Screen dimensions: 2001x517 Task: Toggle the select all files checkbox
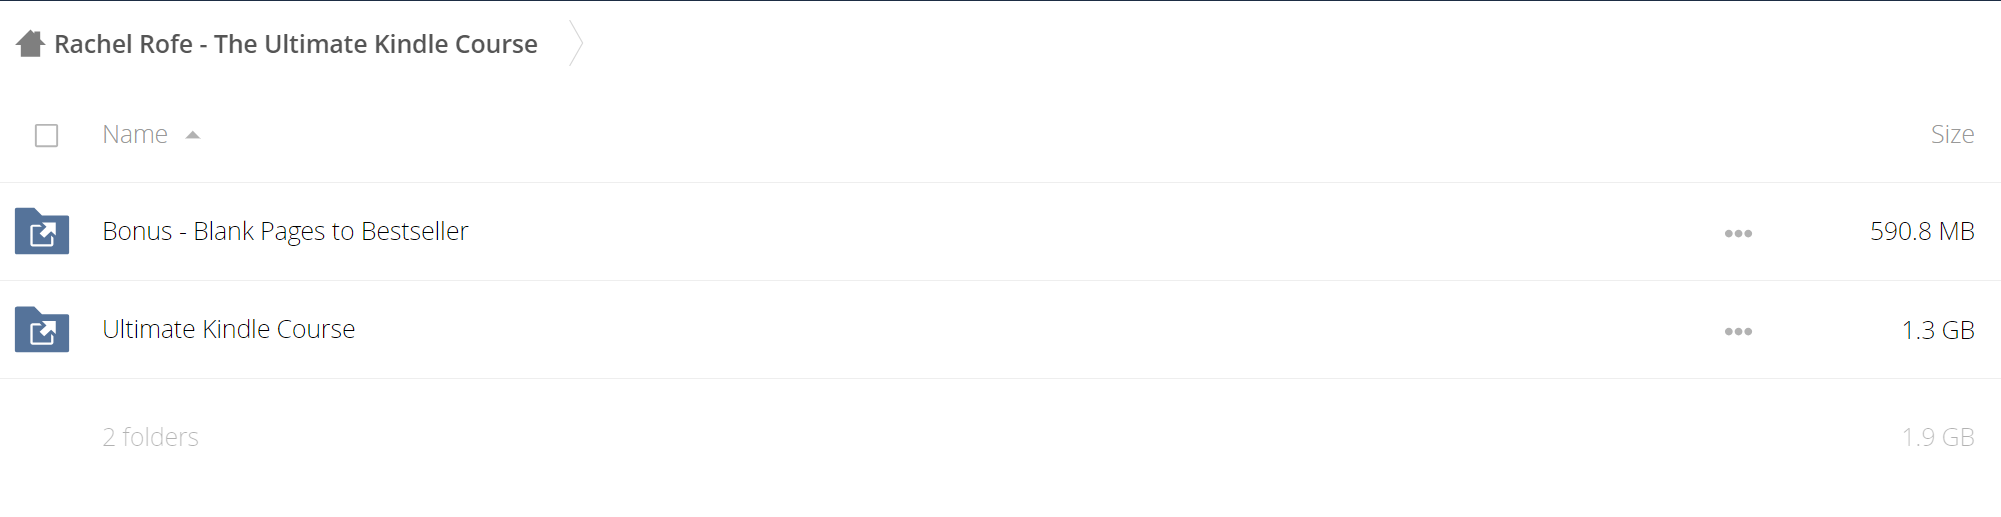pos(46,135)
